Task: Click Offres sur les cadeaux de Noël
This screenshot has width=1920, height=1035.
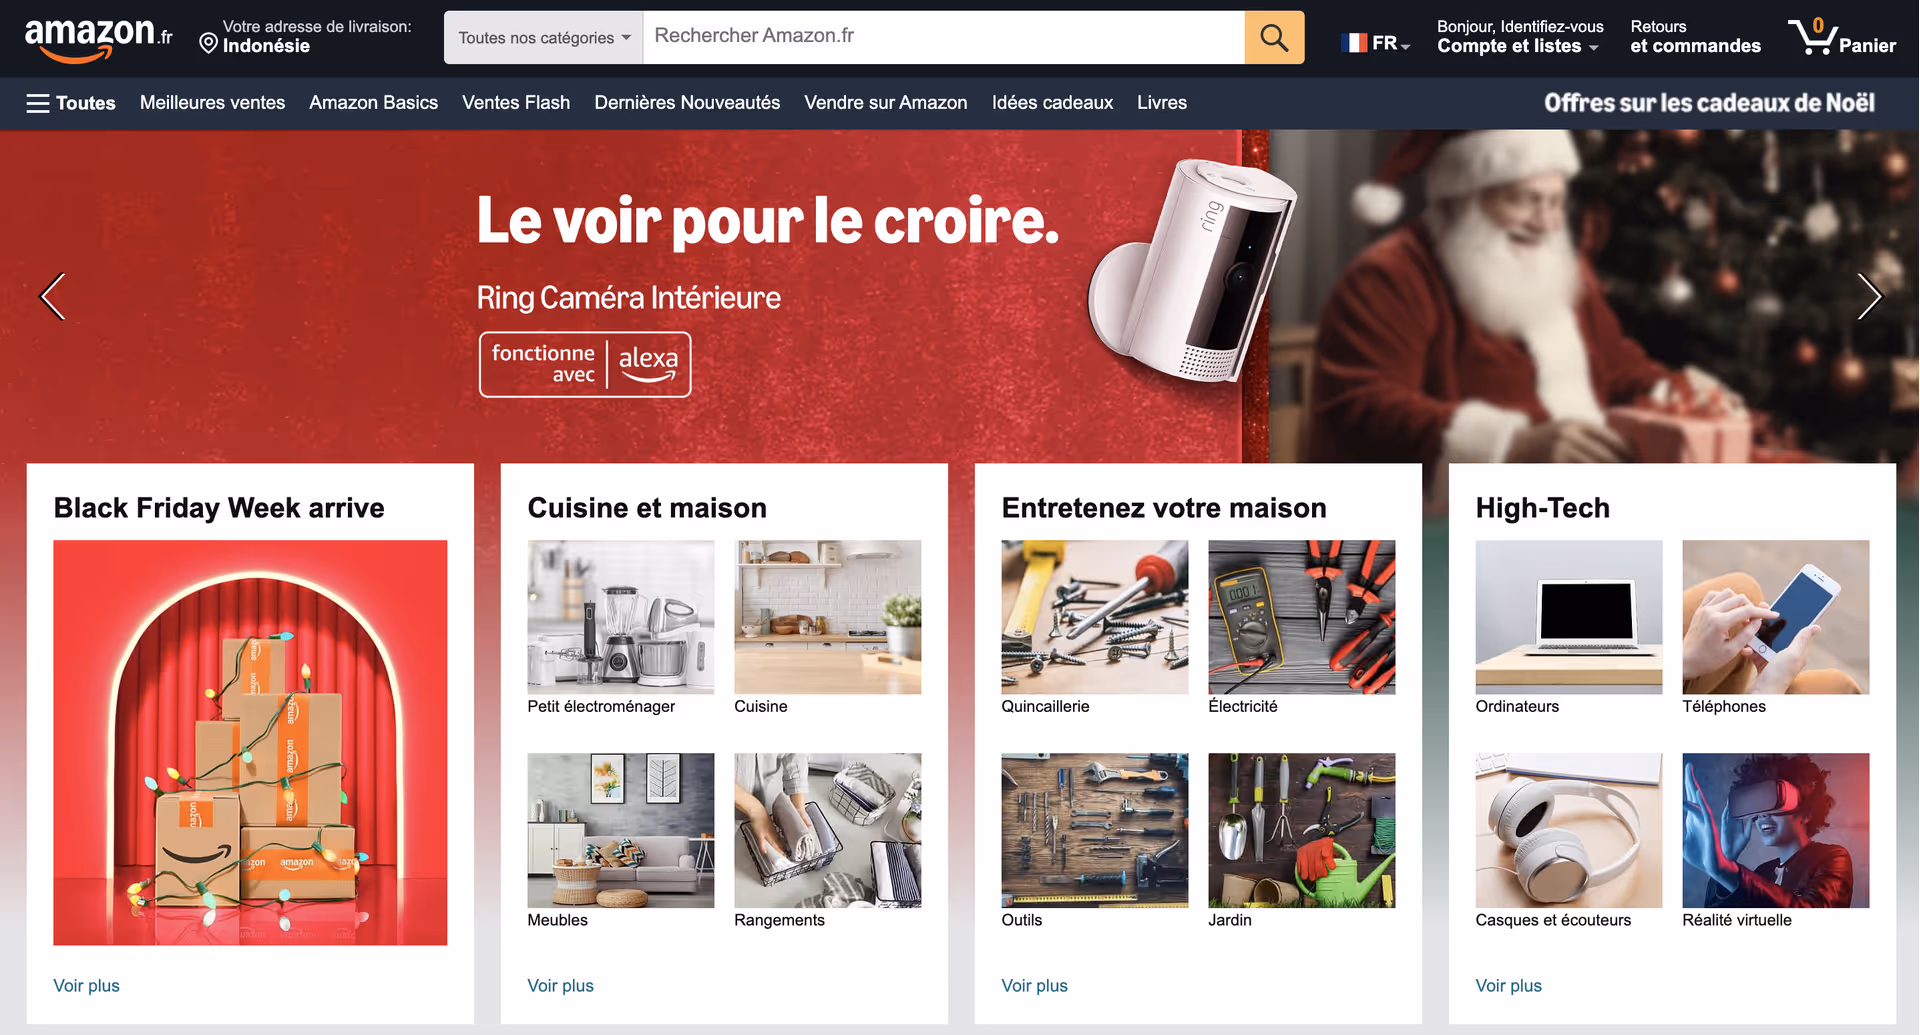Action: tap(1709, 103)
